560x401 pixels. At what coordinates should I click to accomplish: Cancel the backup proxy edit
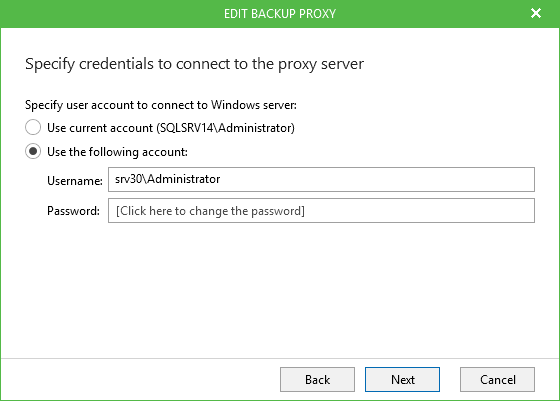497,379
